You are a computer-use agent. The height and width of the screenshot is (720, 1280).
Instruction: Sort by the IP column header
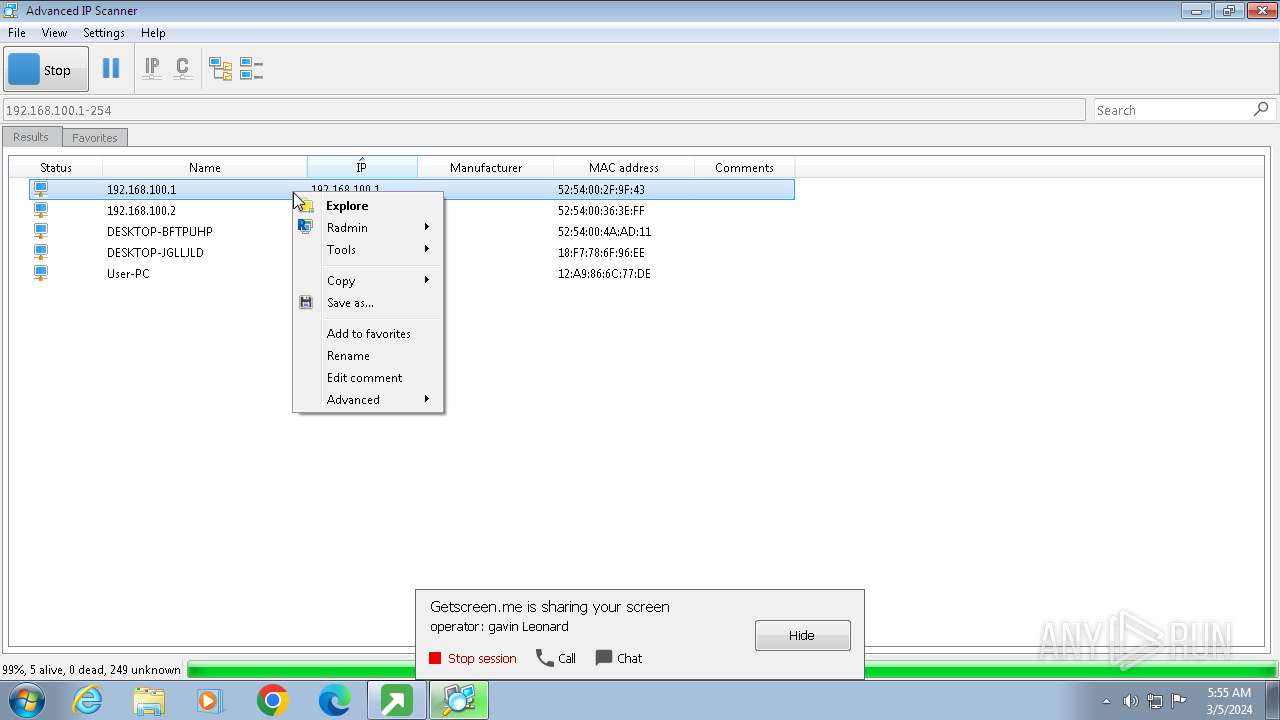coord(362,167)
